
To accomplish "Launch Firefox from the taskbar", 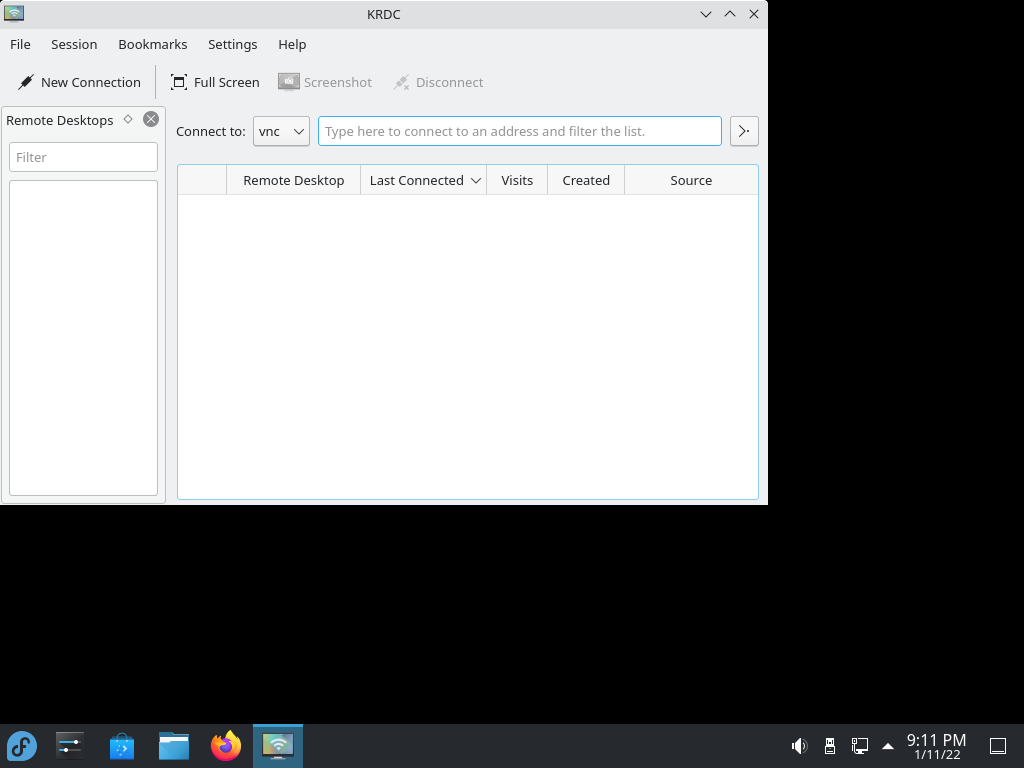I will tap(226, 746).
